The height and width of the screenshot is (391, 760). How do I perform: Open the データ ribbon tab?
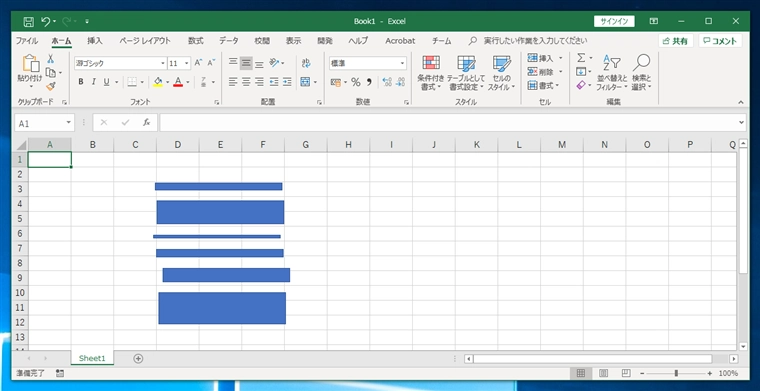coord(229,41)
